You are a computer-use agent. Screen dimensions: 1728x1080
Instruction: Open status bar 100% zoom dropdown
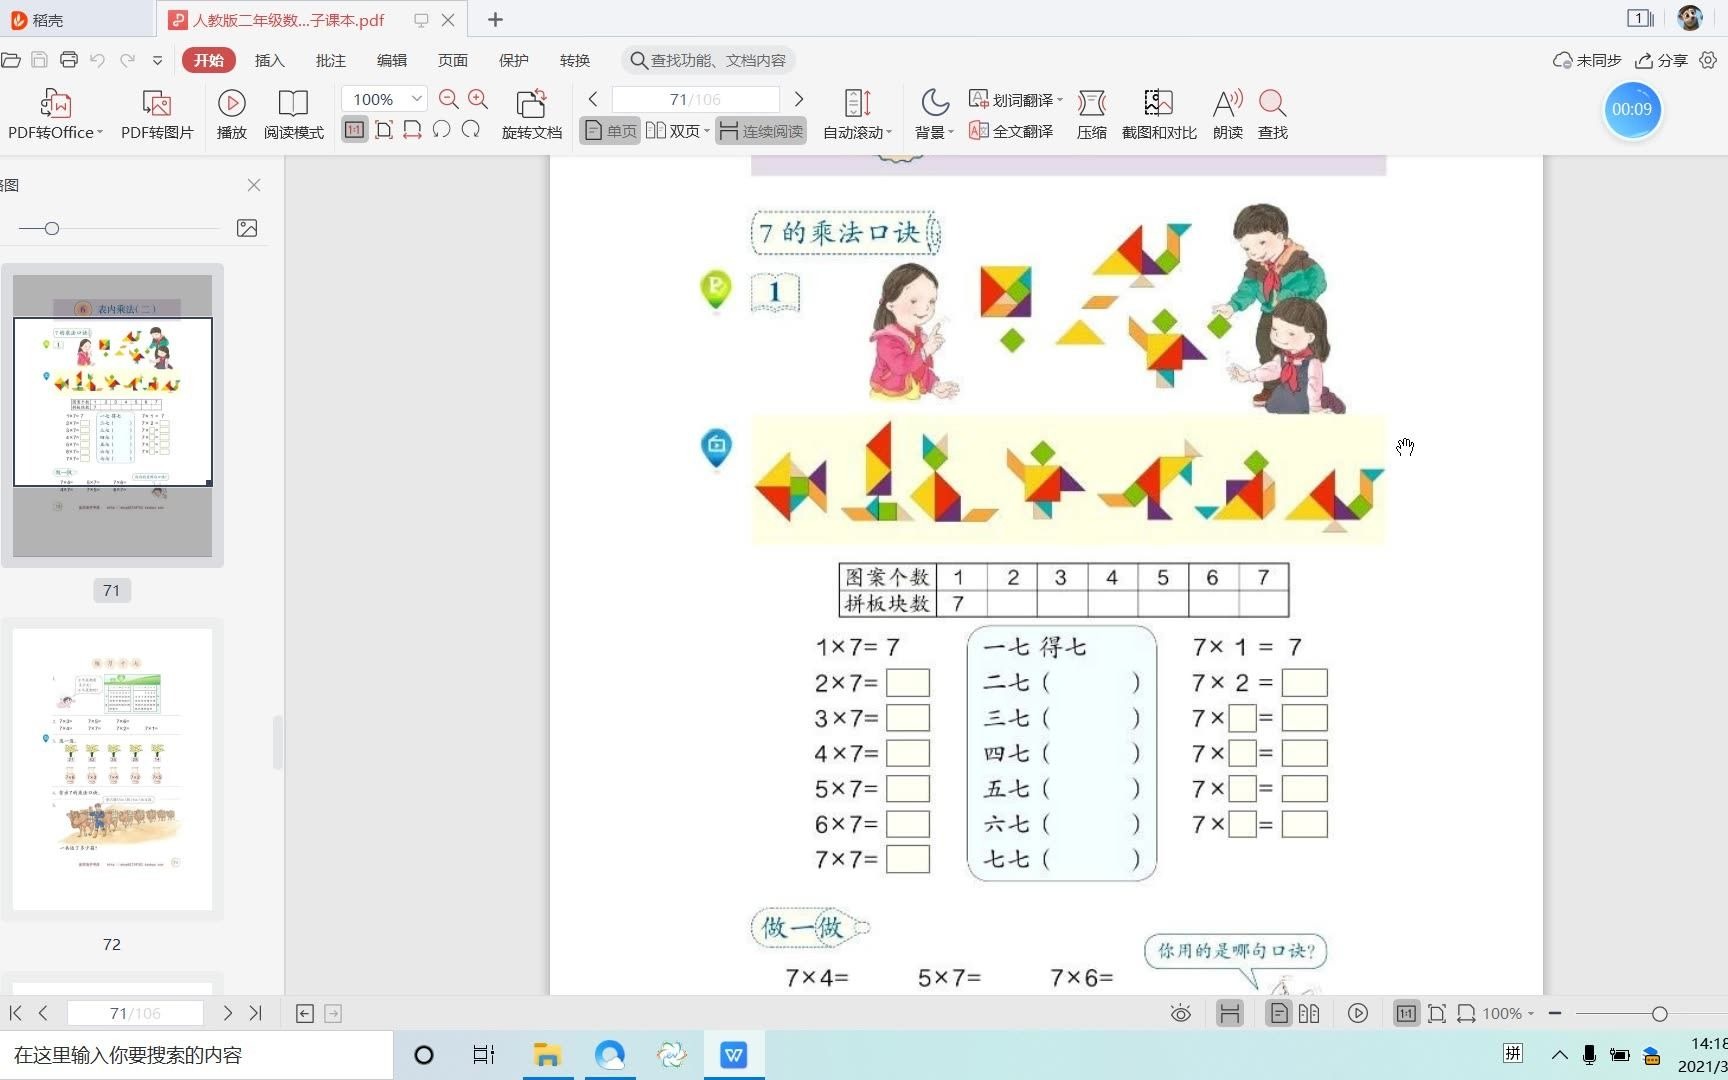tap(1508, 1014)
